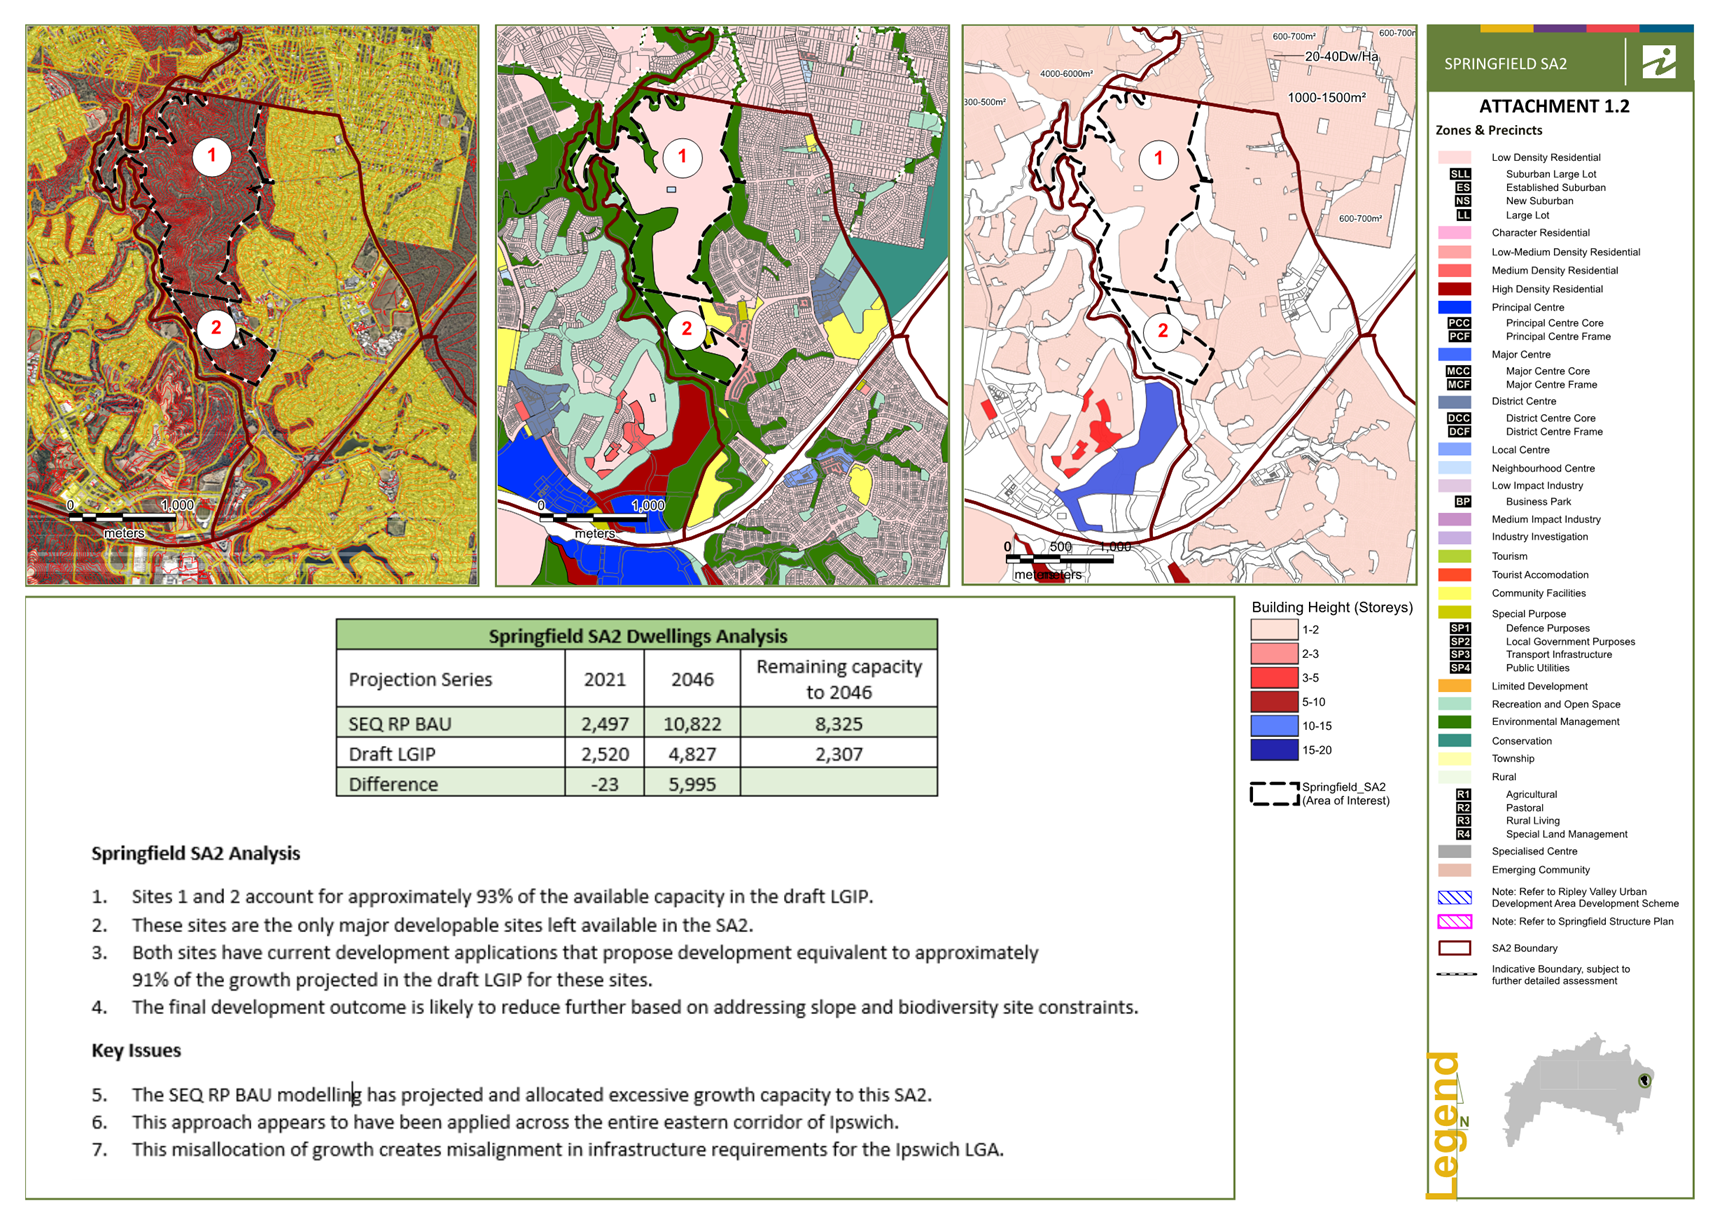Viewport: 1736px width, 1227px height.
Task: Click site marker 2 on aerial map
Action: [x=216, y=328]
